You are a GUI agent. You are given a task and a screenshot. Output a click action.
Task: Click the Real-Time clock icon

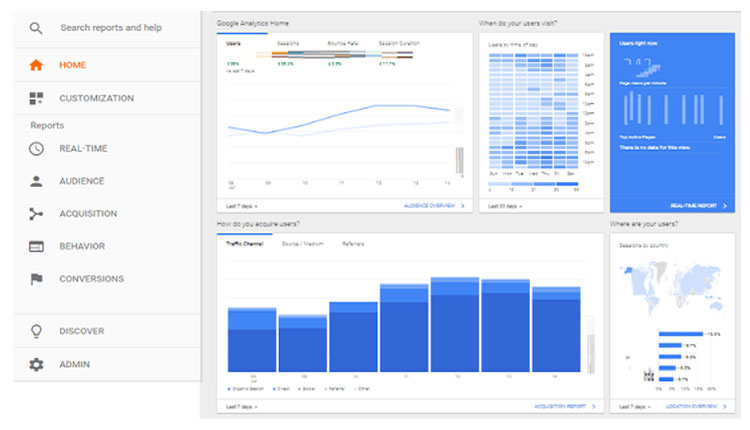click(x=36, y=149)
